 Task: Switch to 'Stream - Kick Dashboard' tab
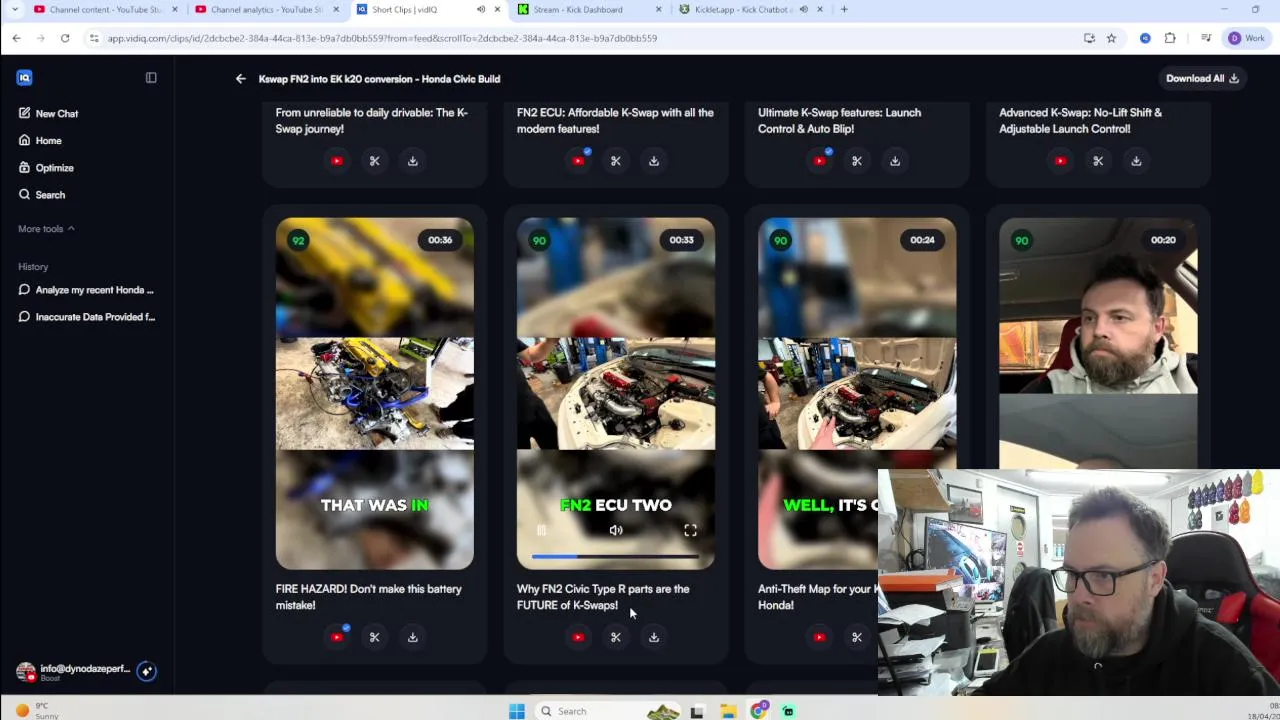[589, 10]
